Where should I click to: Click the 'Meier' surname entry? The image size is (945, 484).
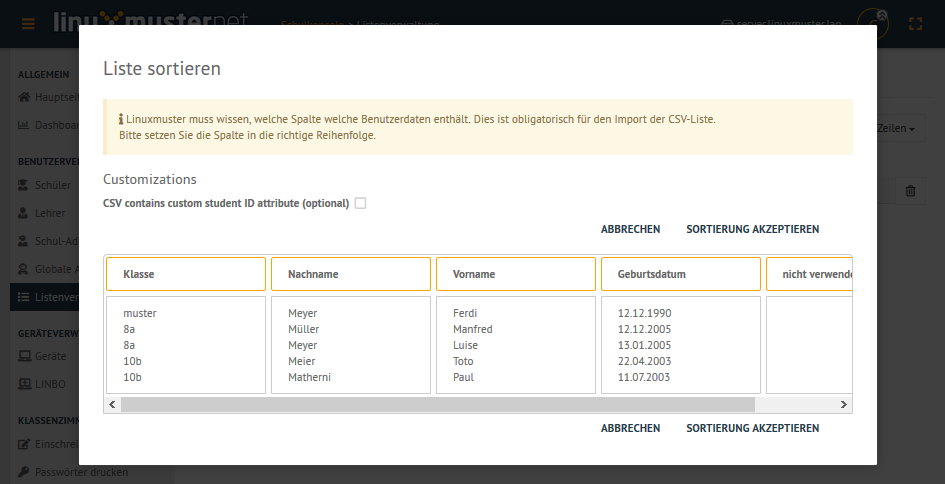coord(301,361)
